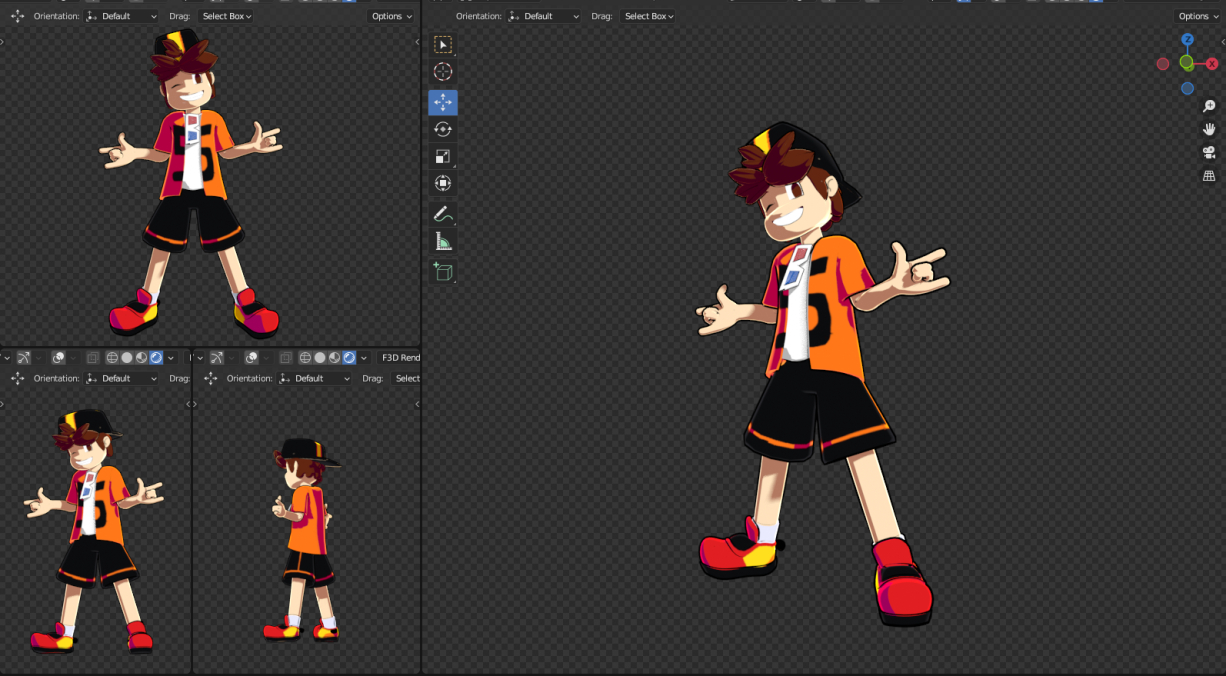Click the Move tool in toolbar

443,102
